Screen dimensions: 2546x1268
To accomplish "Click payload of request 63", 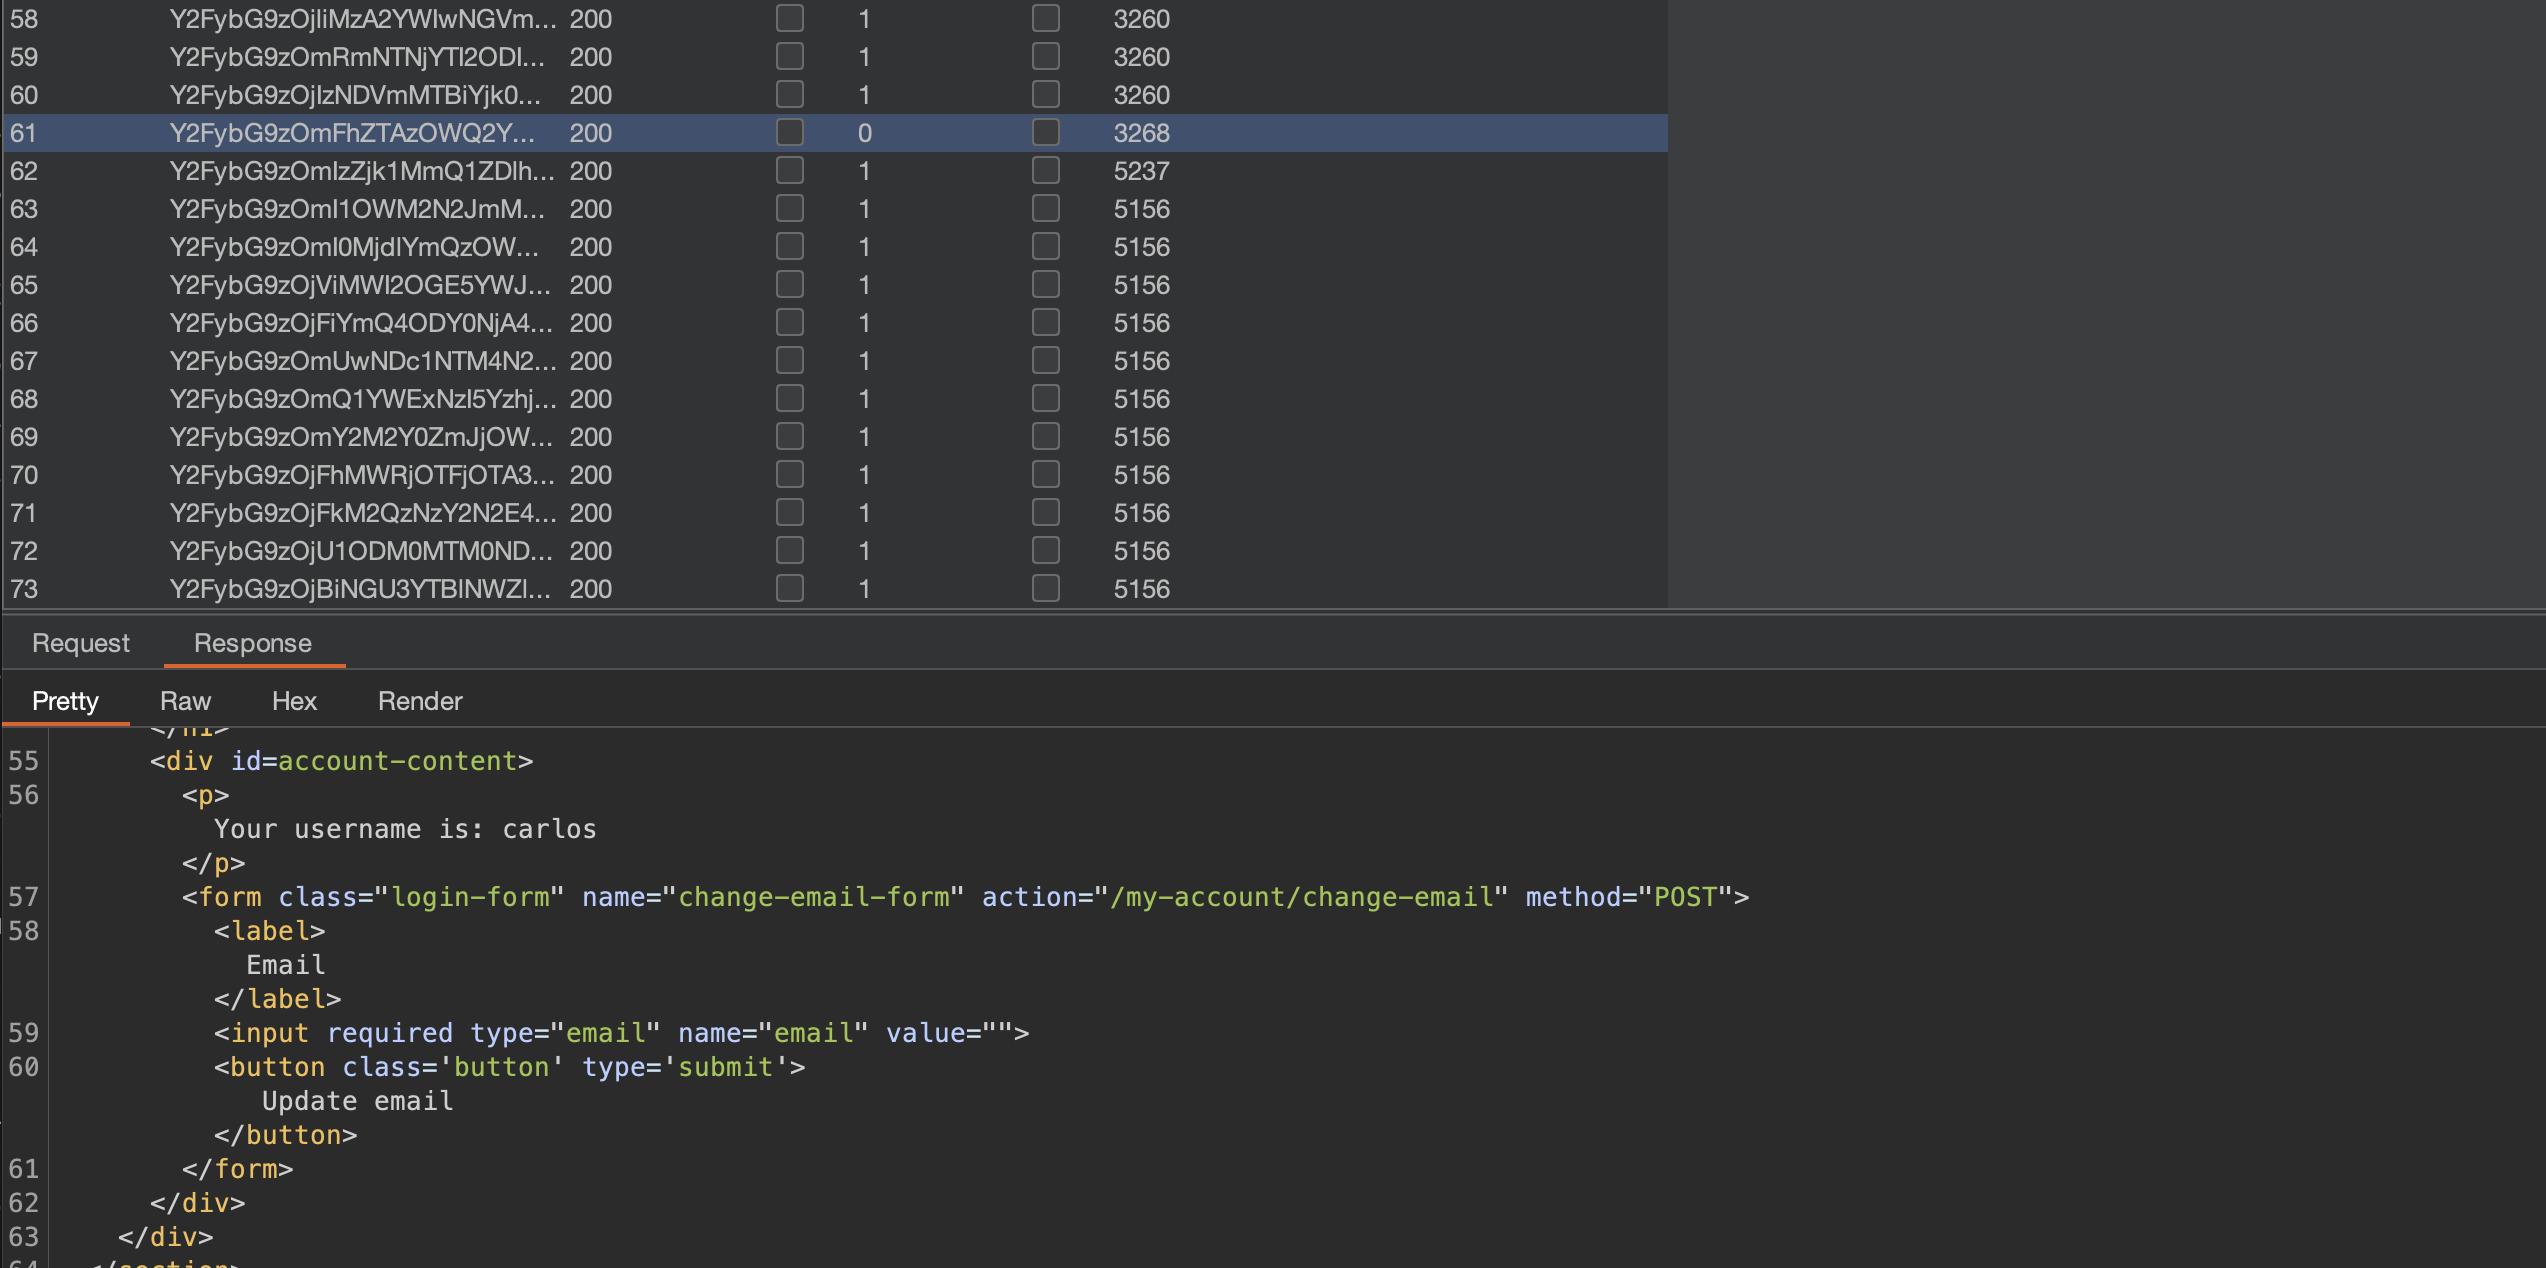I will [x=357, y=209].
